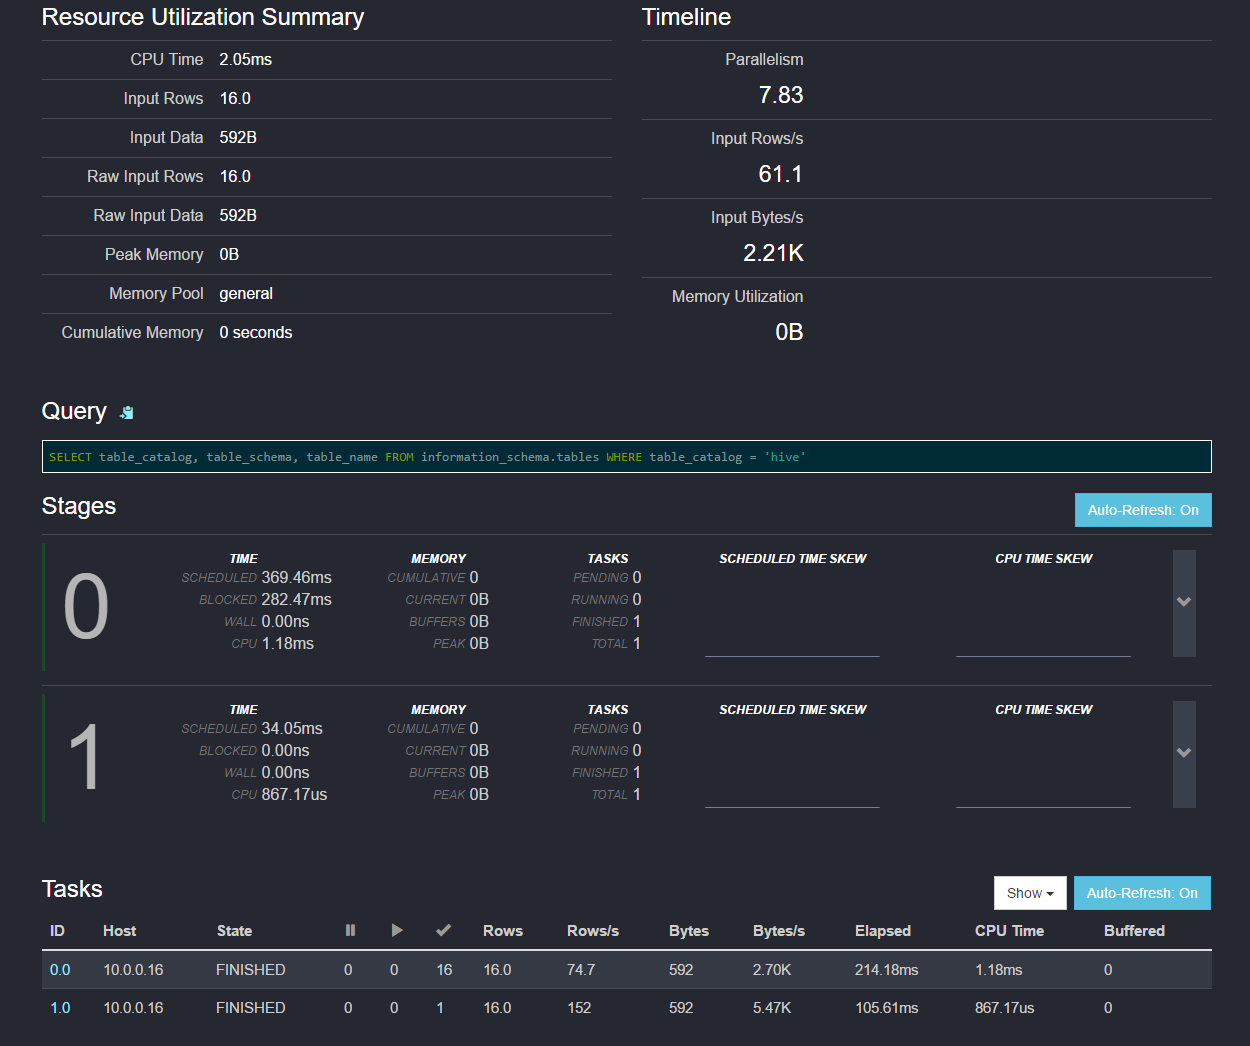Click the pause icon column header in Tasks
This screenshot has width=1250, height=1046.
[x=350, y=930]
